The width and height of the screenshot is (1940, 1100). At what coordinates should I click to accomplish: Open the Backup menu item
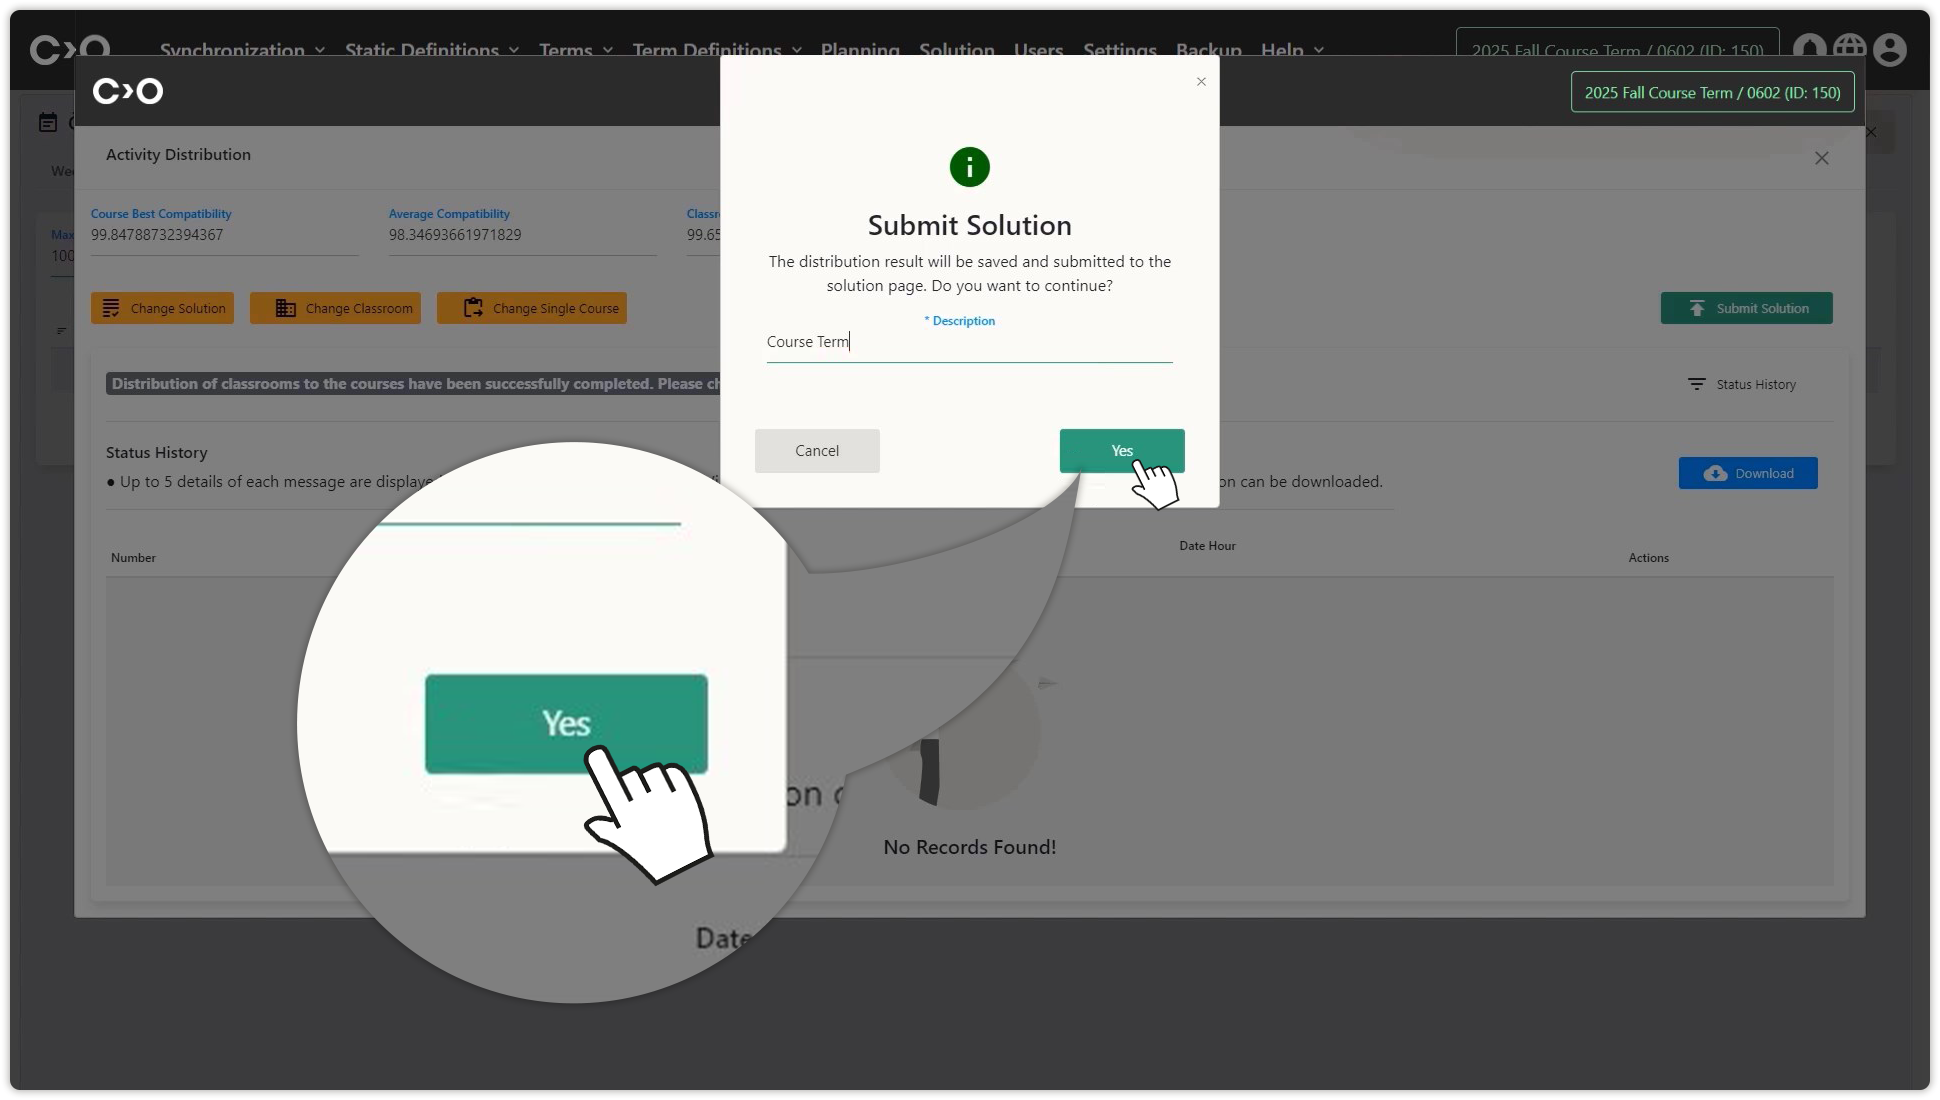(1208, 50)
